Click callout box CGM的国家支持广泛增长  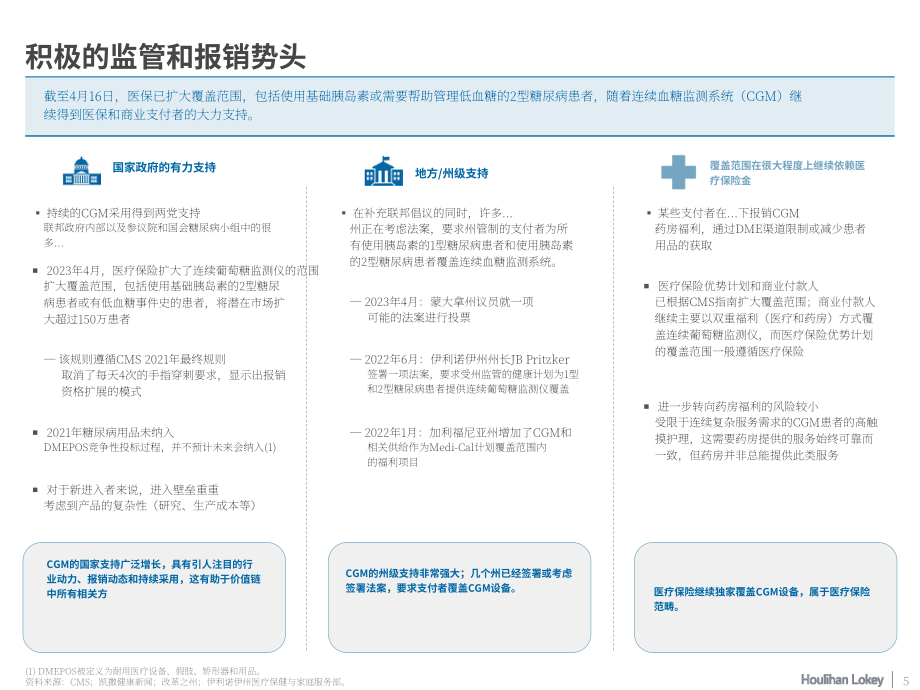154,597
